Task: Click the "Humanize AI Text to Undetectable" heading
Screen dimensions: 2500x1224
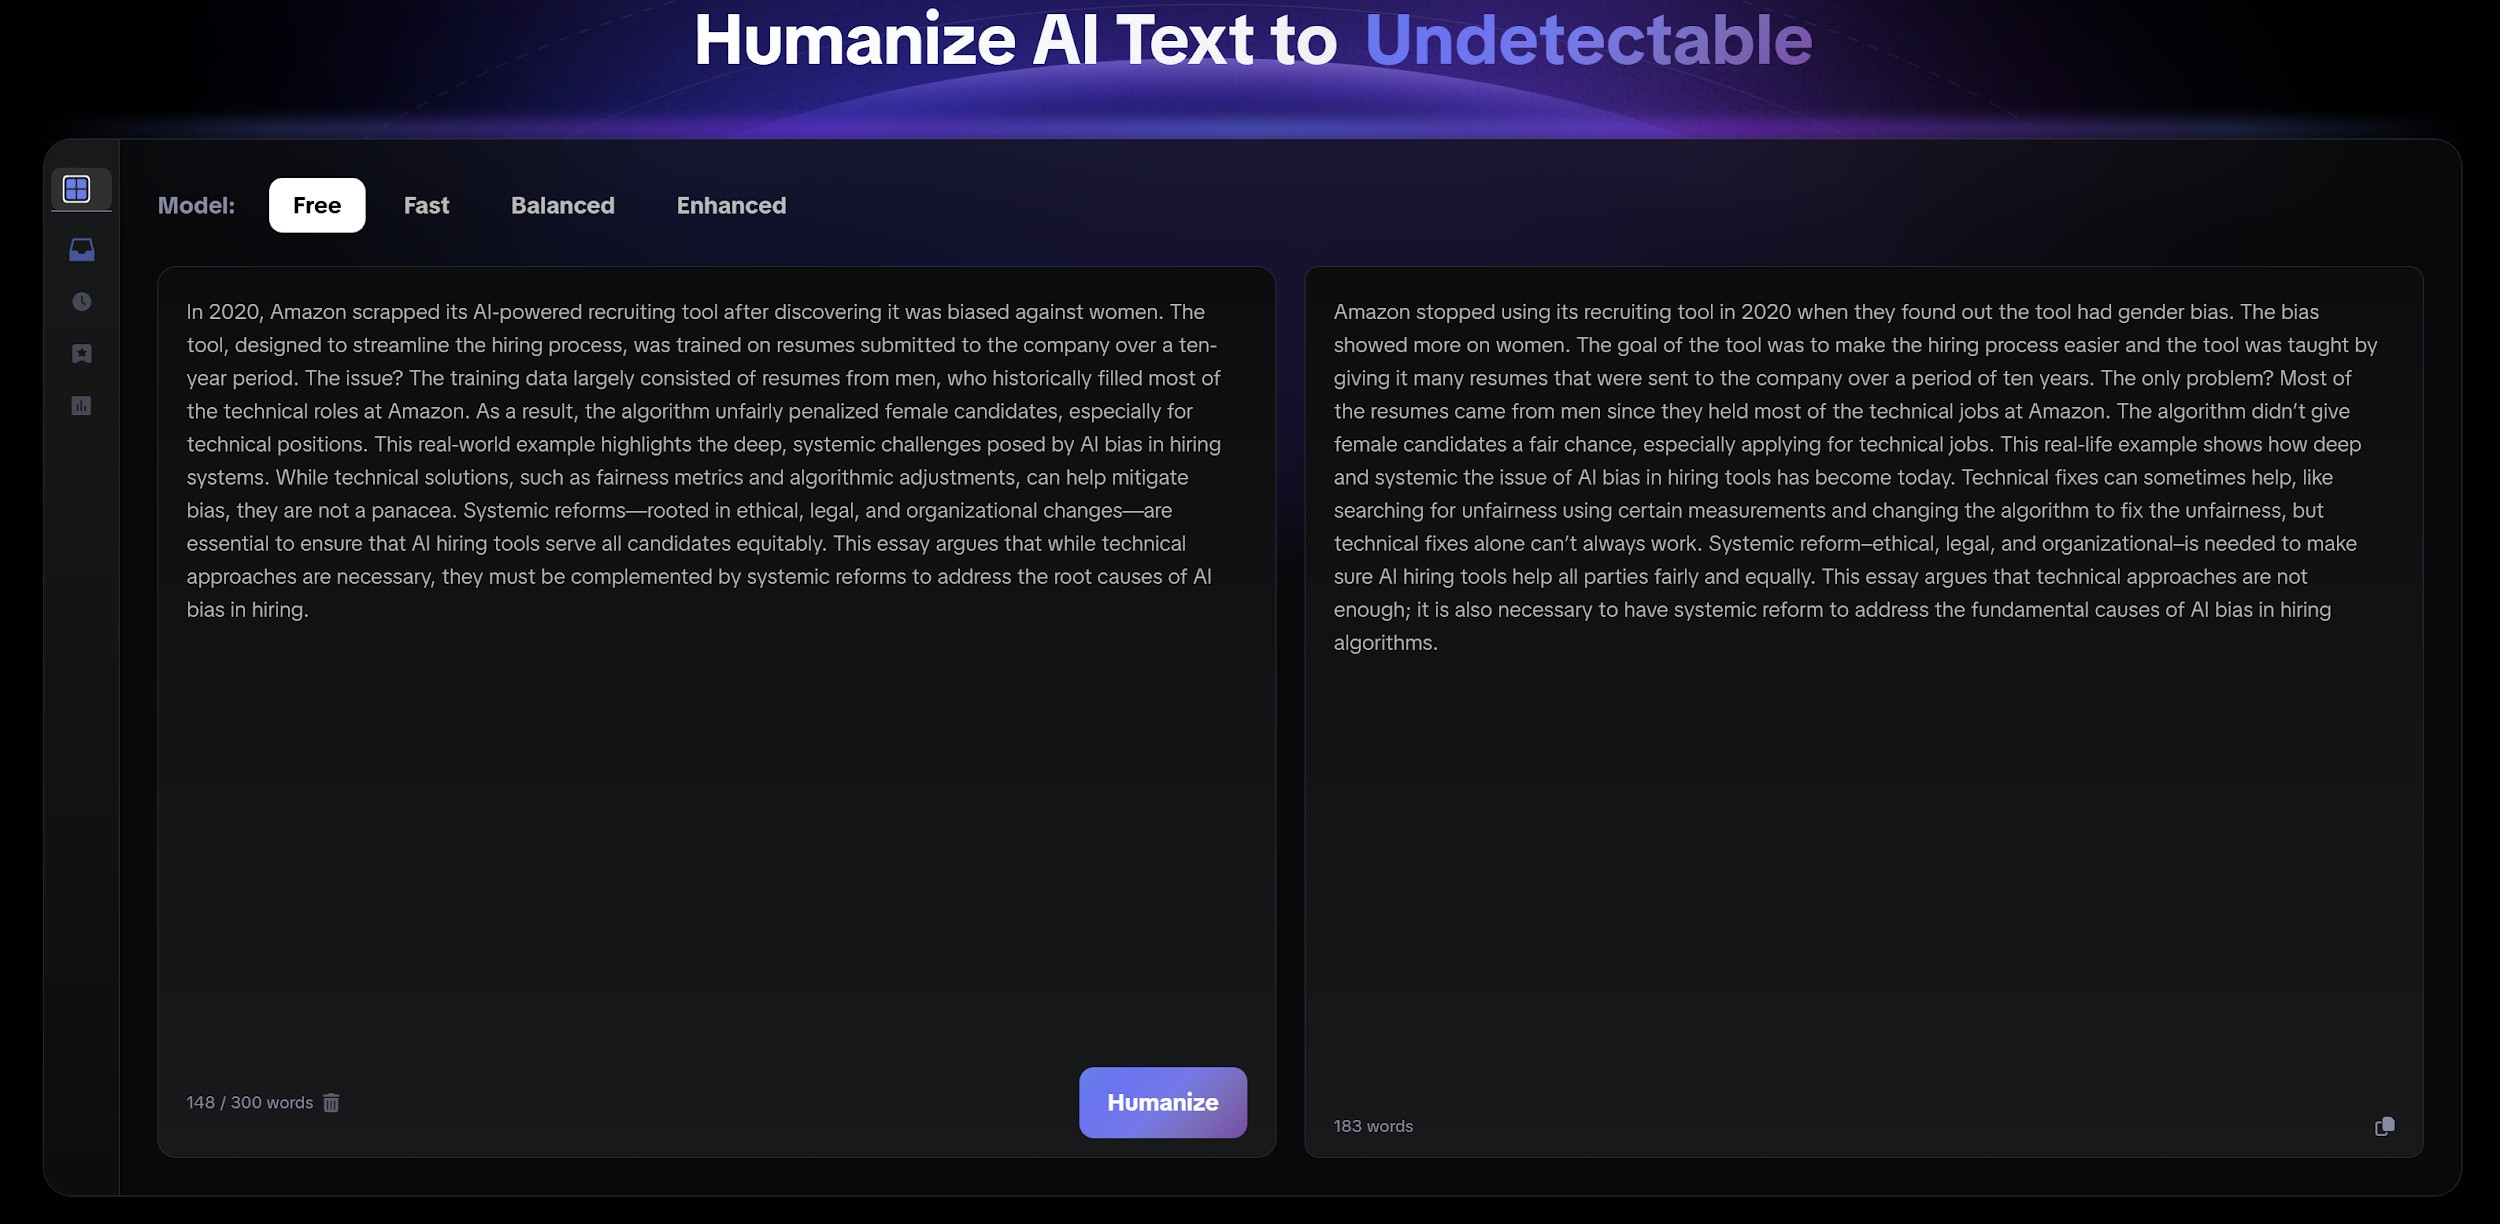Action: (x=1250, y=42)
